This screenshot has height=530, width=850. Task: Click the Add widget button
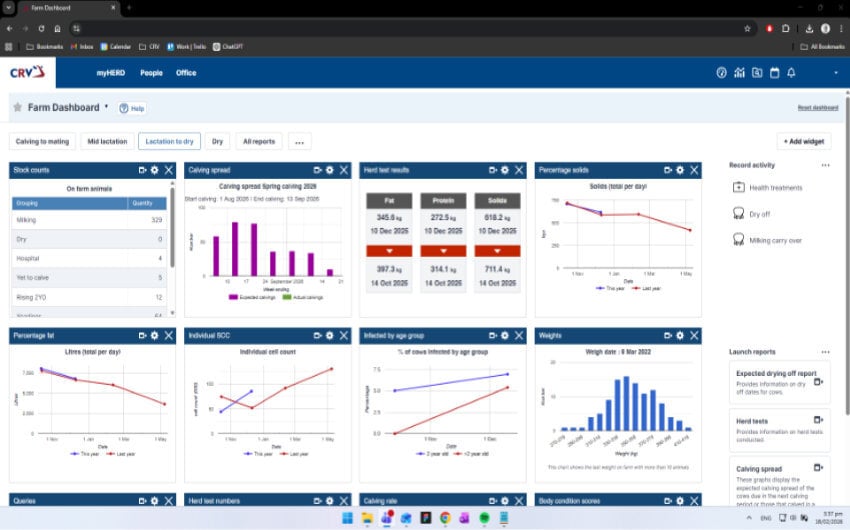pyautogui.click(x=803, y=142)
